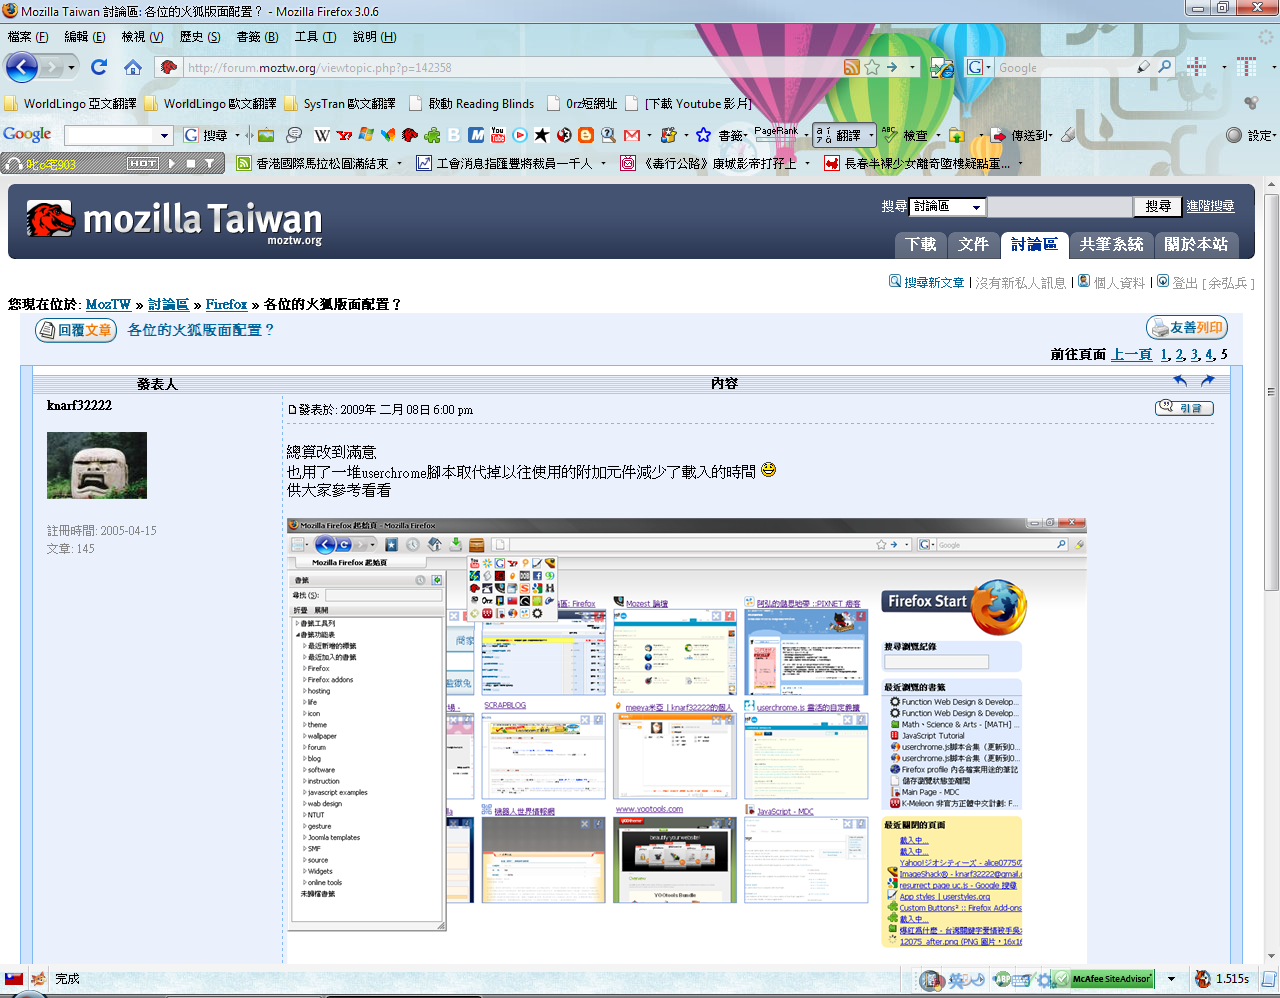Open the photo icon in Google Toolbar
This screenshot has width=1280, height=998.
266,135
